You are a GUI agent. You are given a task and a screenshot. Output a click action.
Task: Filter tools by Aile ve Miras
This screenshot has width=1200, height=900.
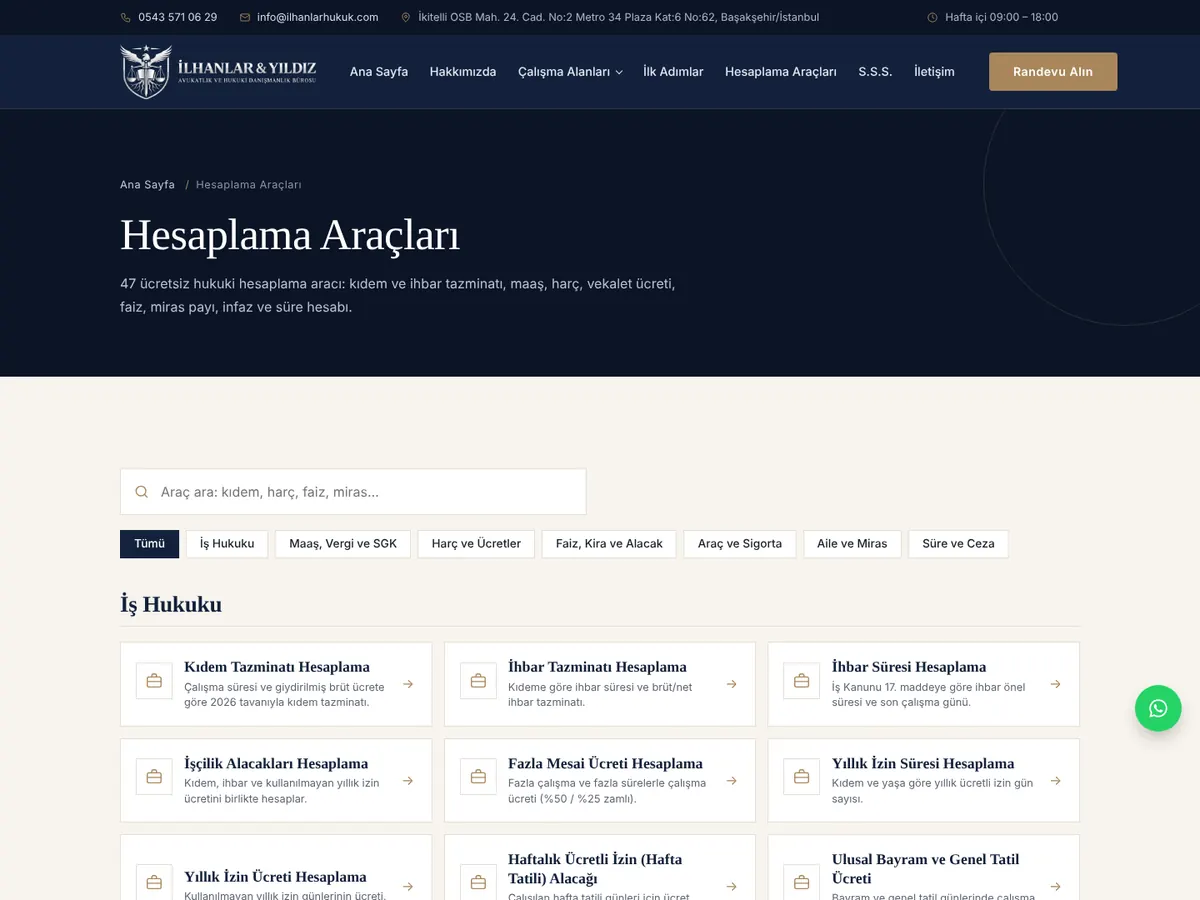coord(852,544)
